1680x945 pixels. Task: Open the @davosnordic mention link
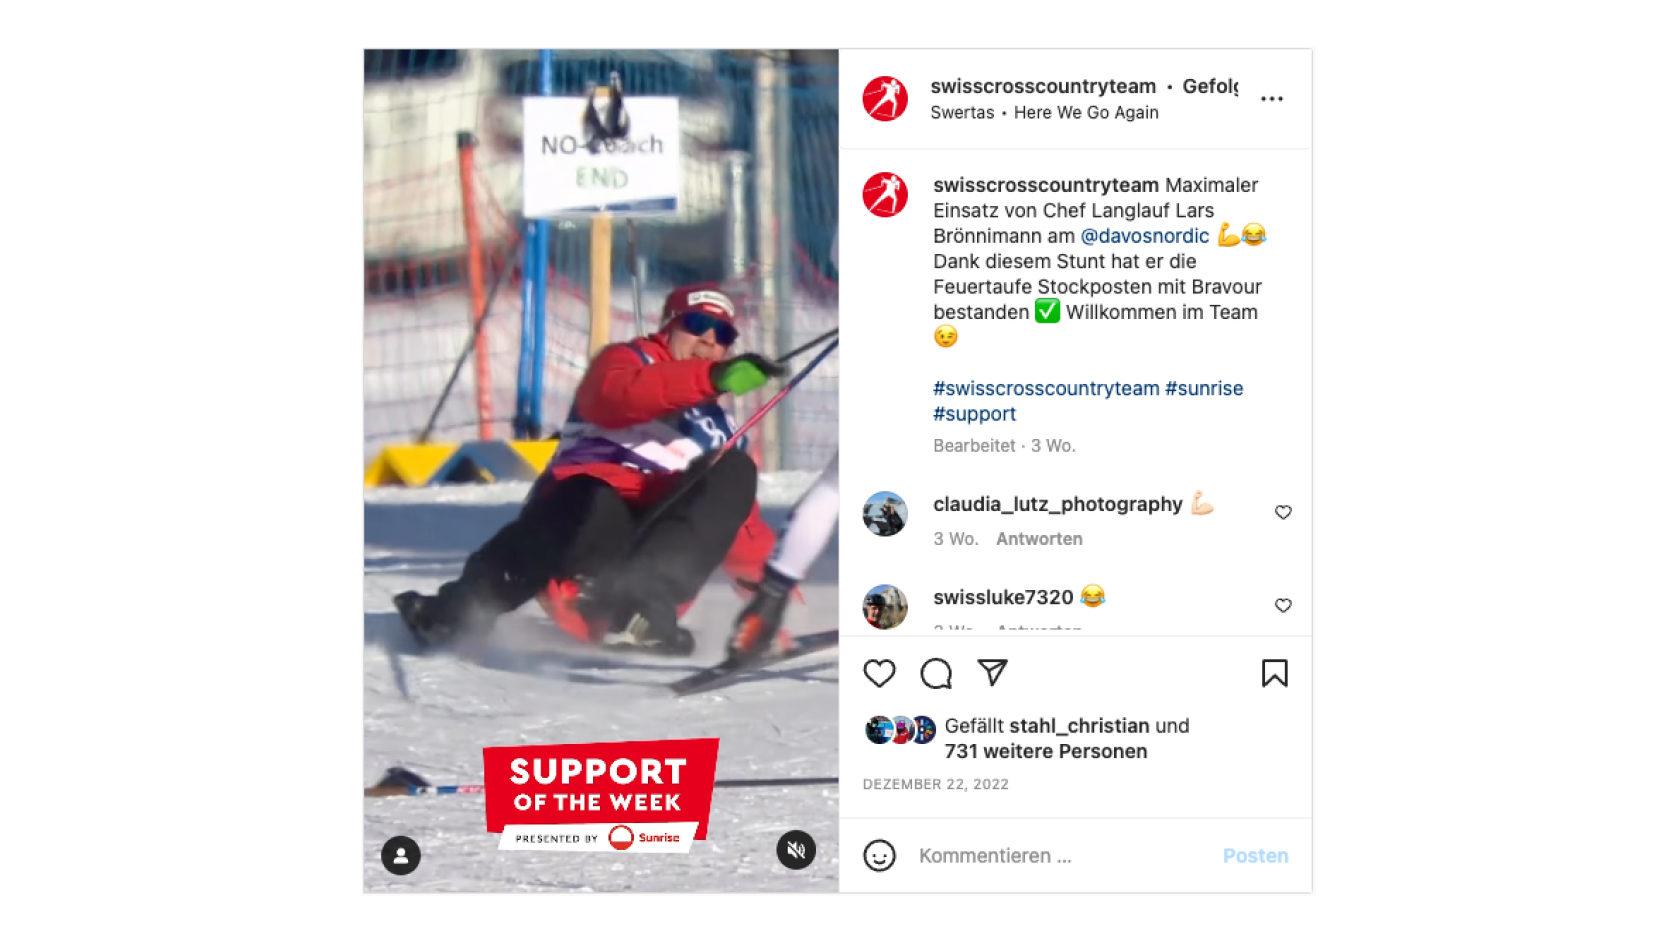pyautogui.click(x=1145, y=236)
